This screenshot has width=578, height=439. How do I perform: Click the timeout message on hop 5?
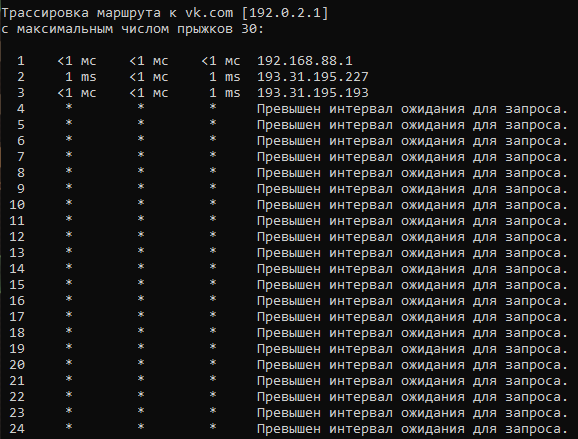click(412, 125)
